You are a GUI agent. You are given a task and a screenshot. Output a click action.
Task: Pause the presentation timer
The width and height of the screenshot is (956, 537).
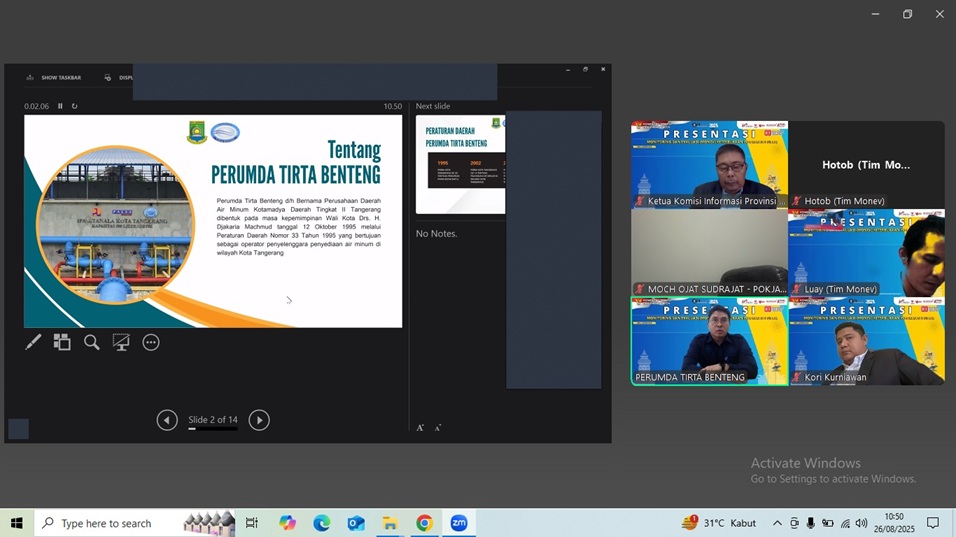click(x=60, y=106)
